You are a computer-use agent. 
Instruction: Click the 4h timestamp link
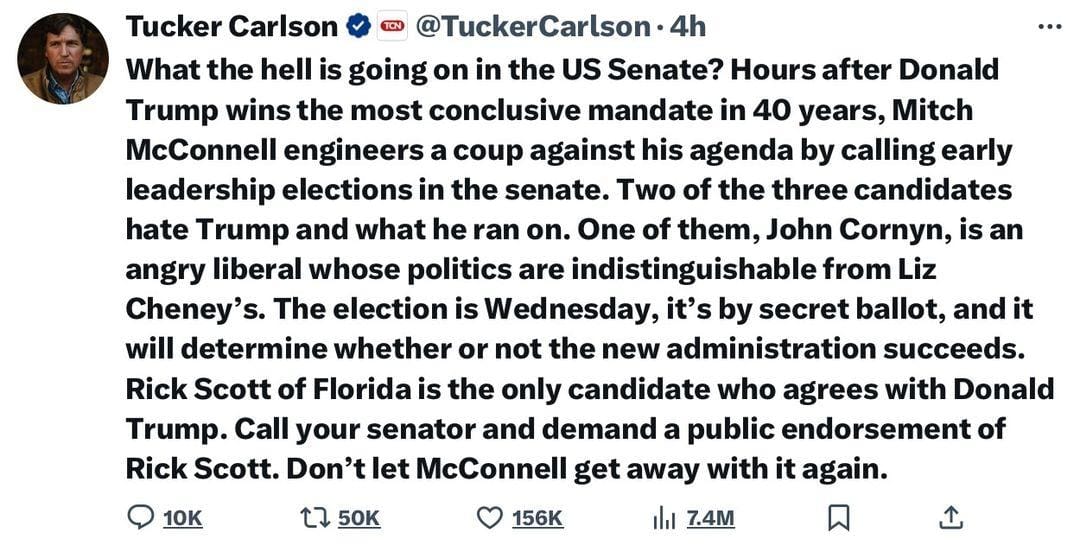tap(687, 27)
